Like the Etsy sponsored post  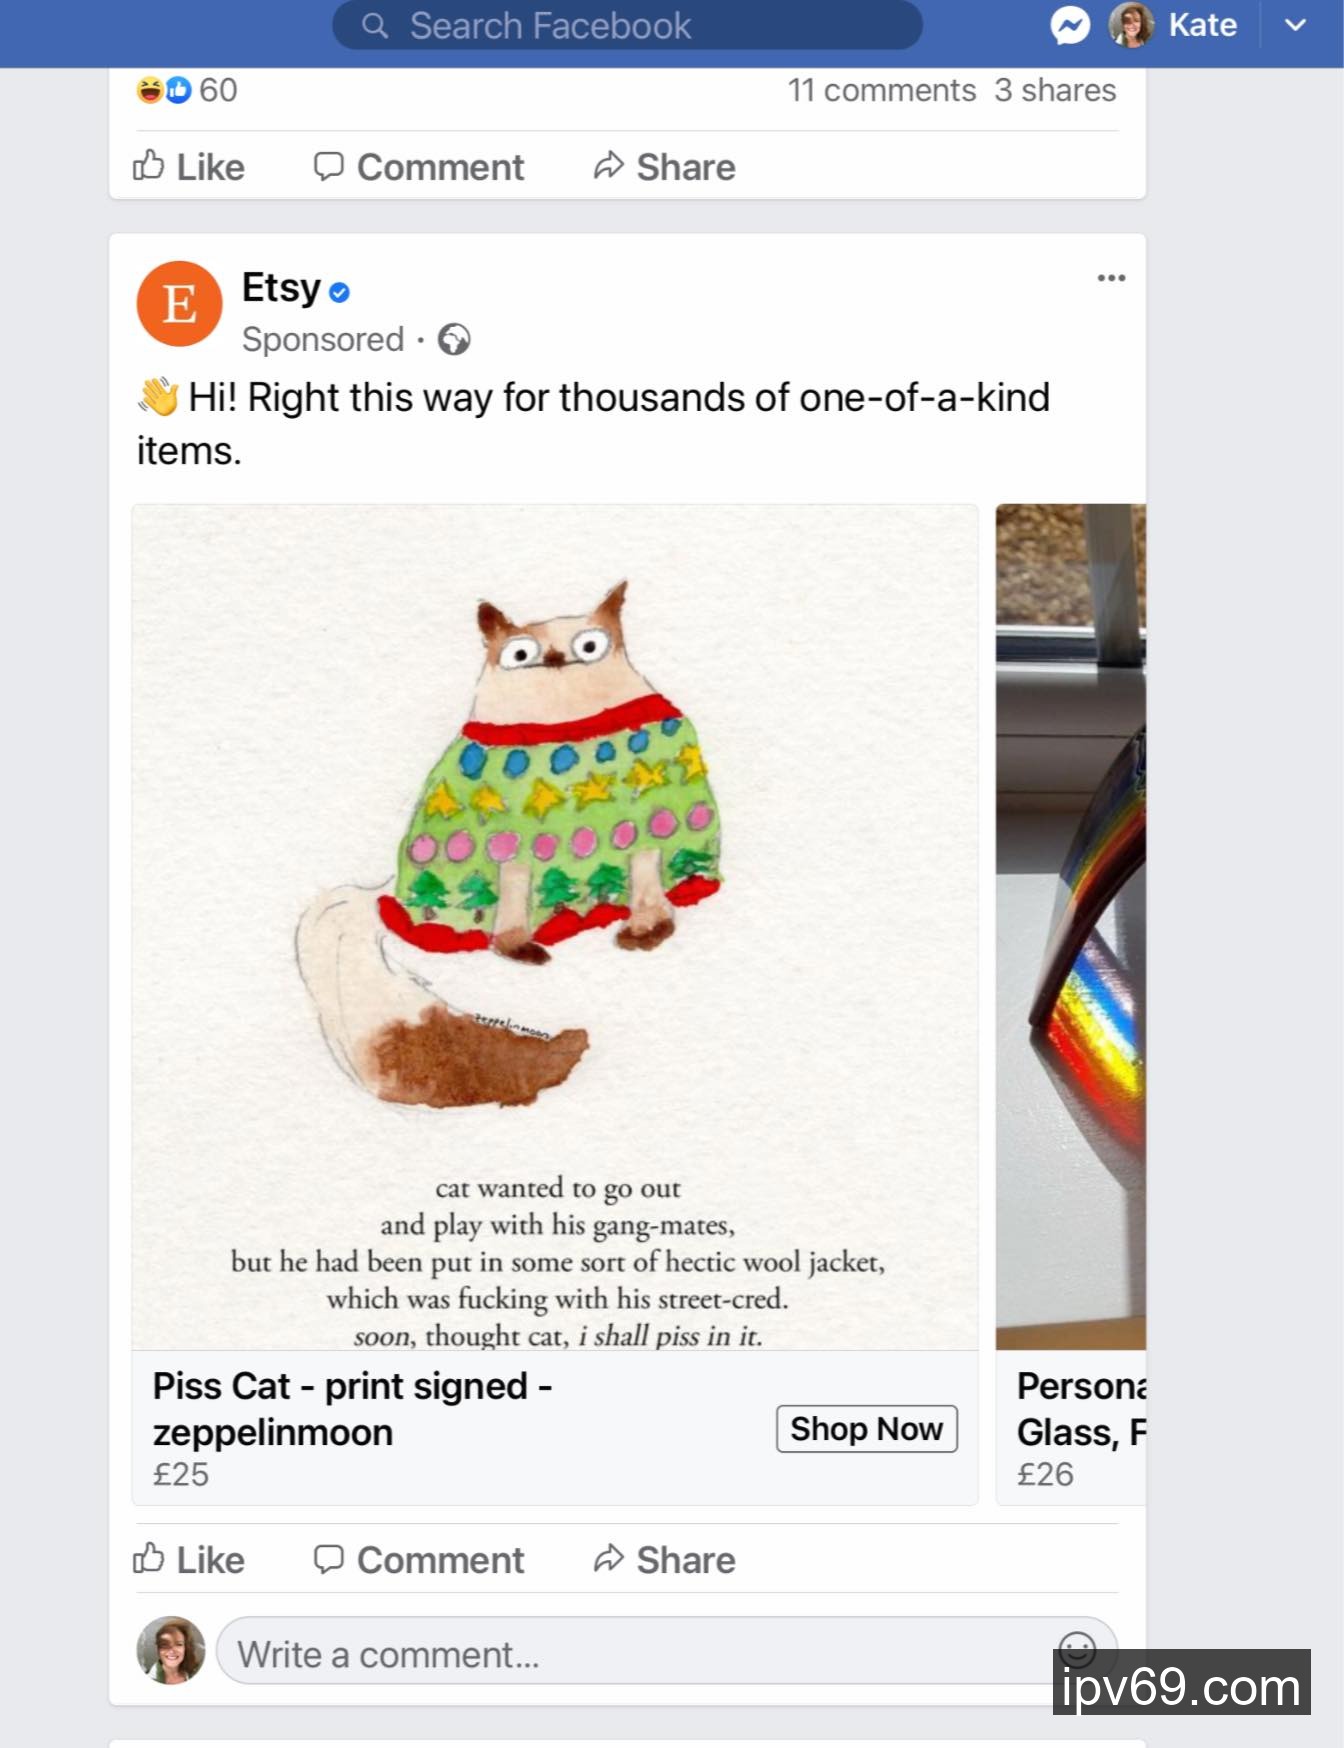coord(190,1559)
